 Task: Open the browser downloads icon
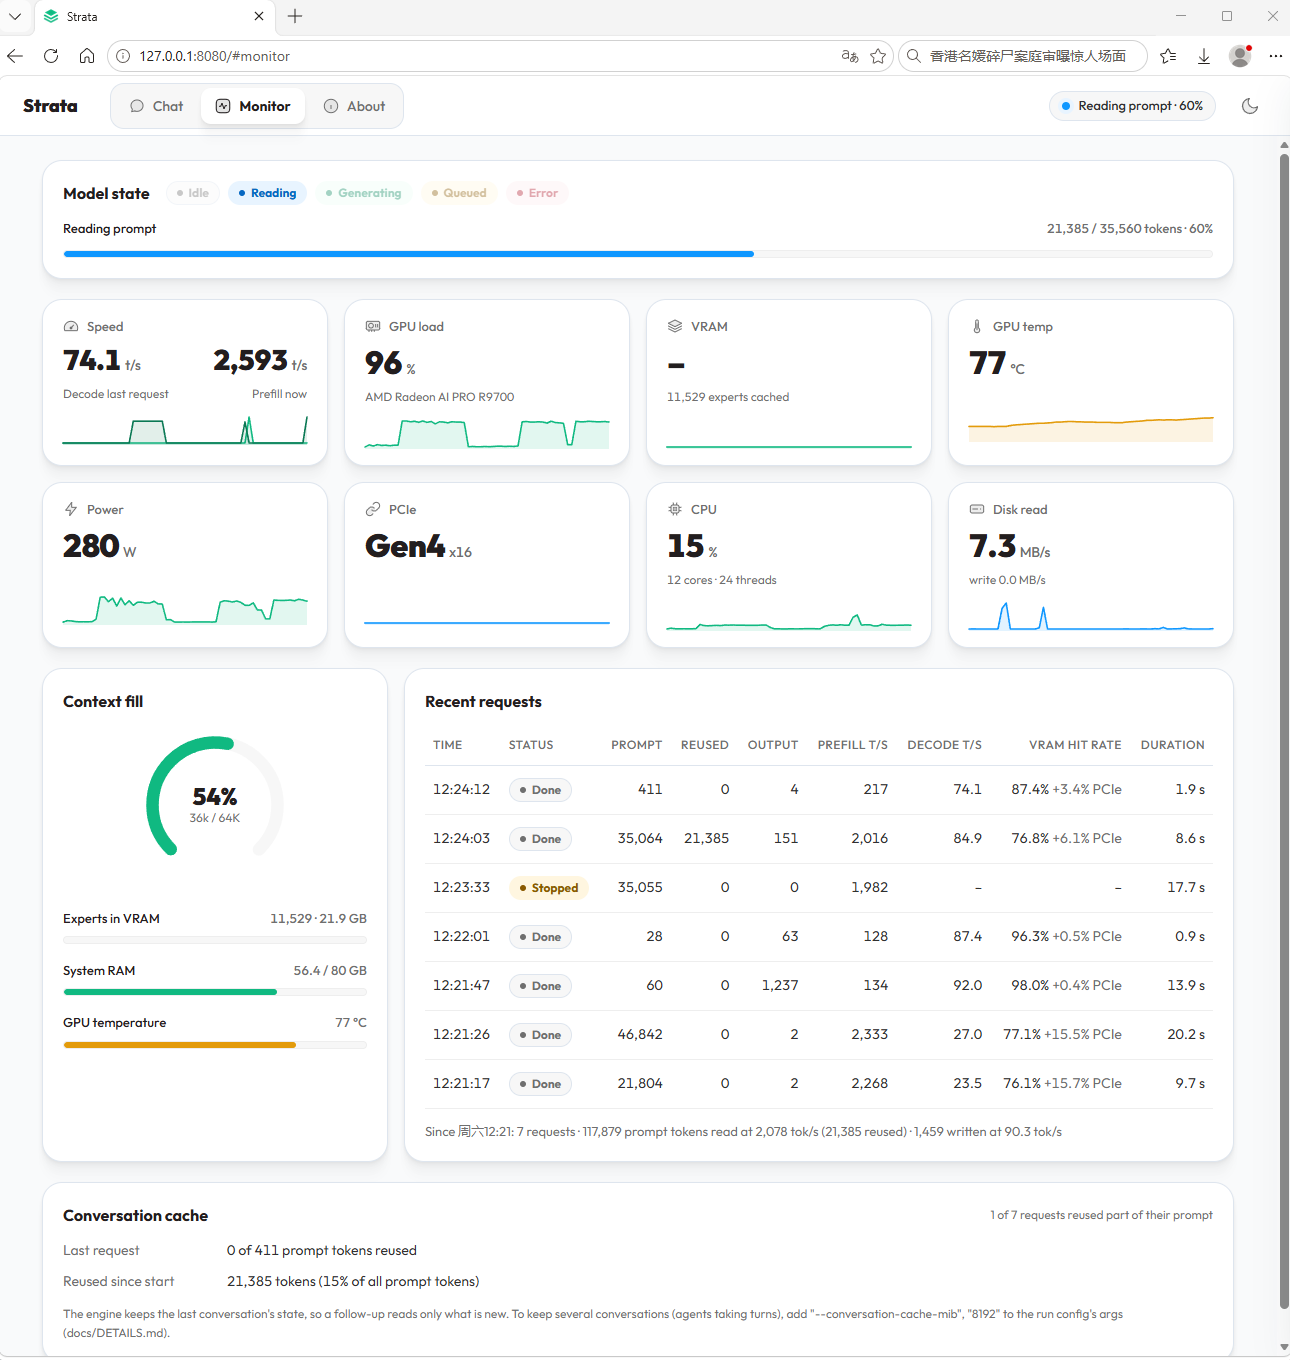1204,56
